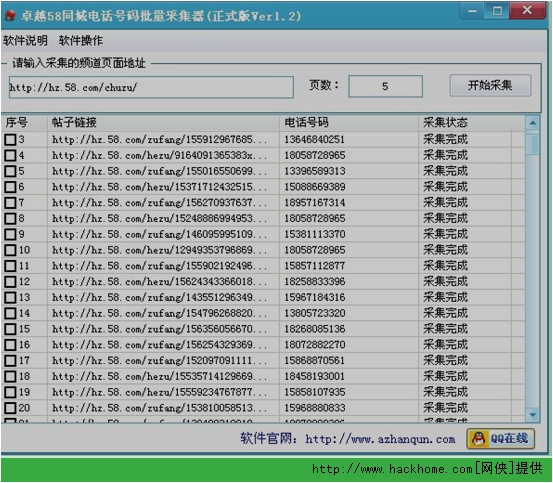
Task: Sort by the 帖子链接 column header
Action: point(163,123)
